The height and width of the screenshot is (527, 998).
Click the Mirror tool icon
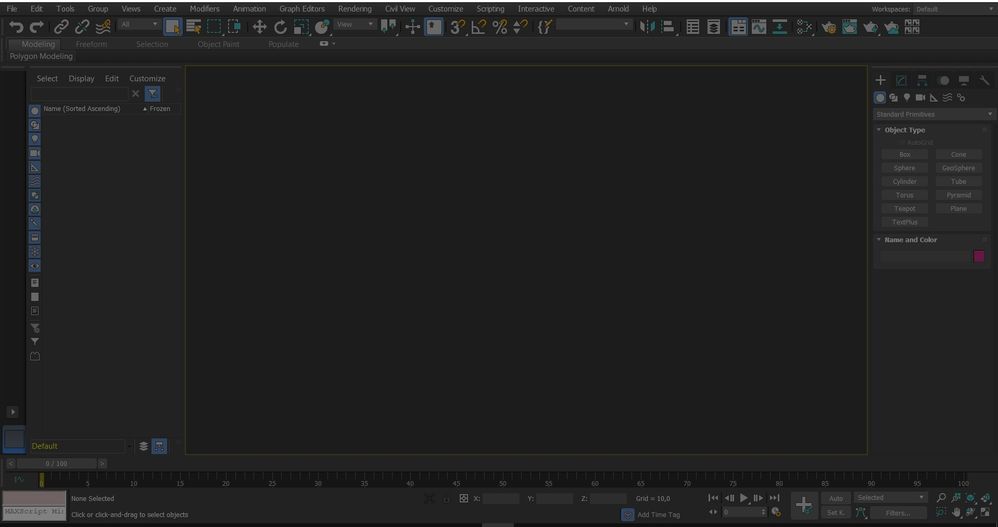[647, 27]
